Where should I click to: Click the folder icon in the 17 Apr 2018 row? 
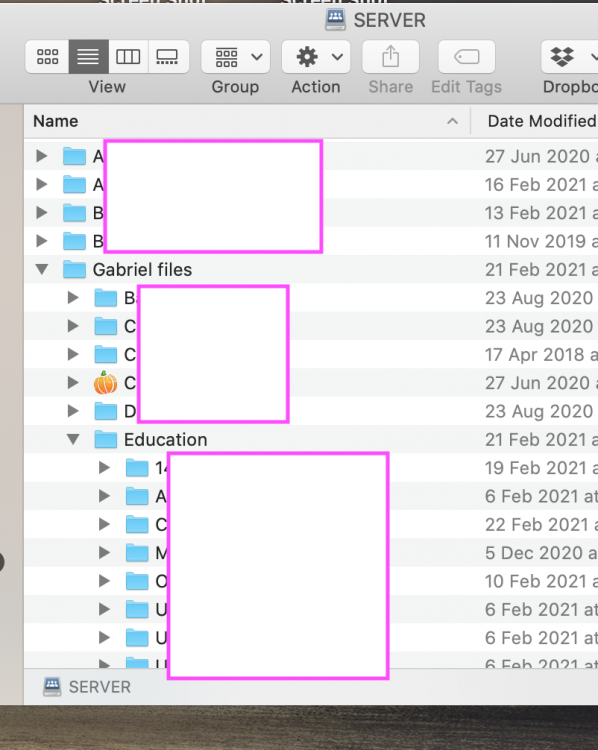[106, 354]
